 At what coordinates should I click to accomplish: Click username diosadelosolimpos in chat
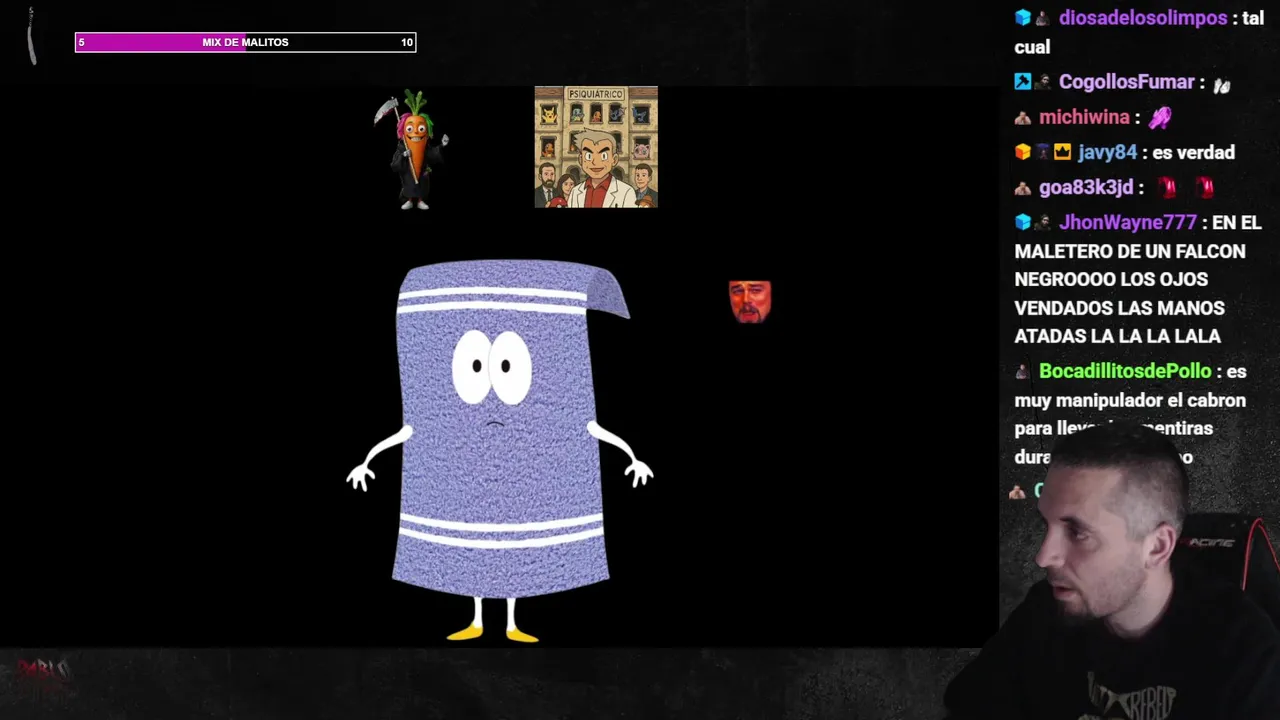pyautogui.click(x=1142, y=18)
